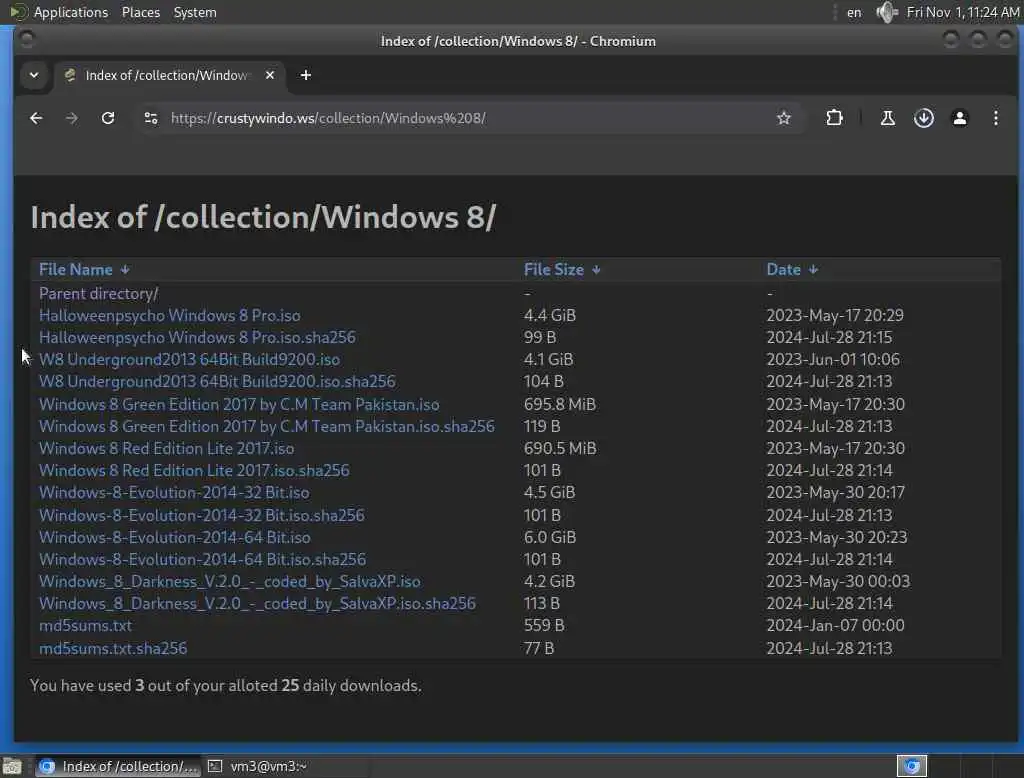Open the Parent directory link
This screenshot has height=778, width=1024.
point(99,293)
